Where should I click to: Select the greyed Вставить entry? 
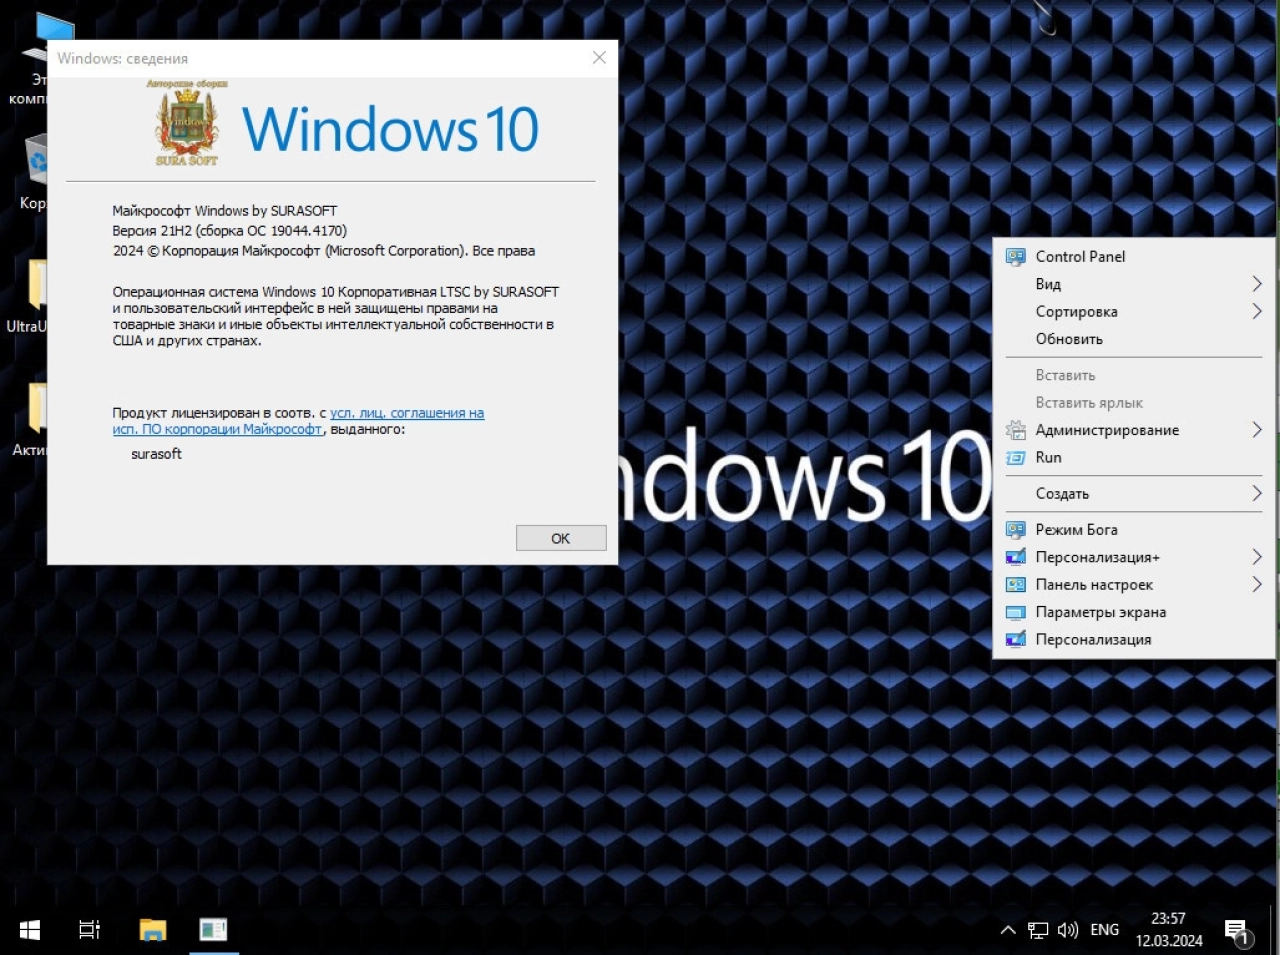[1134, 375]
